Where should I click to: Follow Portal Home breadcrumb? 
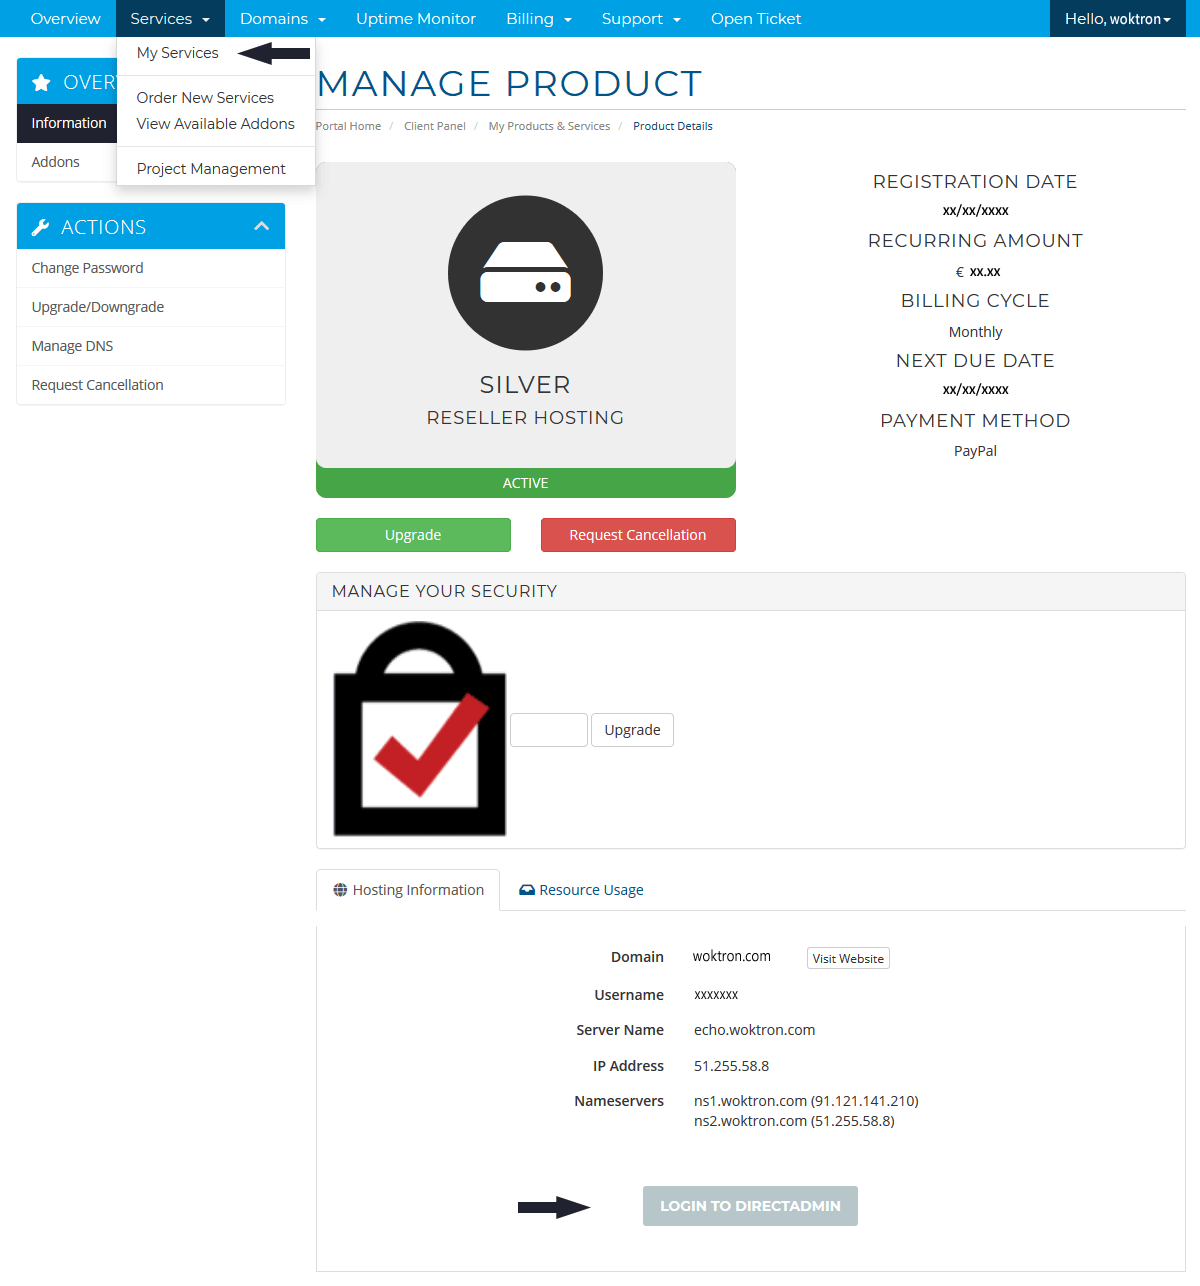pos(348,126)
